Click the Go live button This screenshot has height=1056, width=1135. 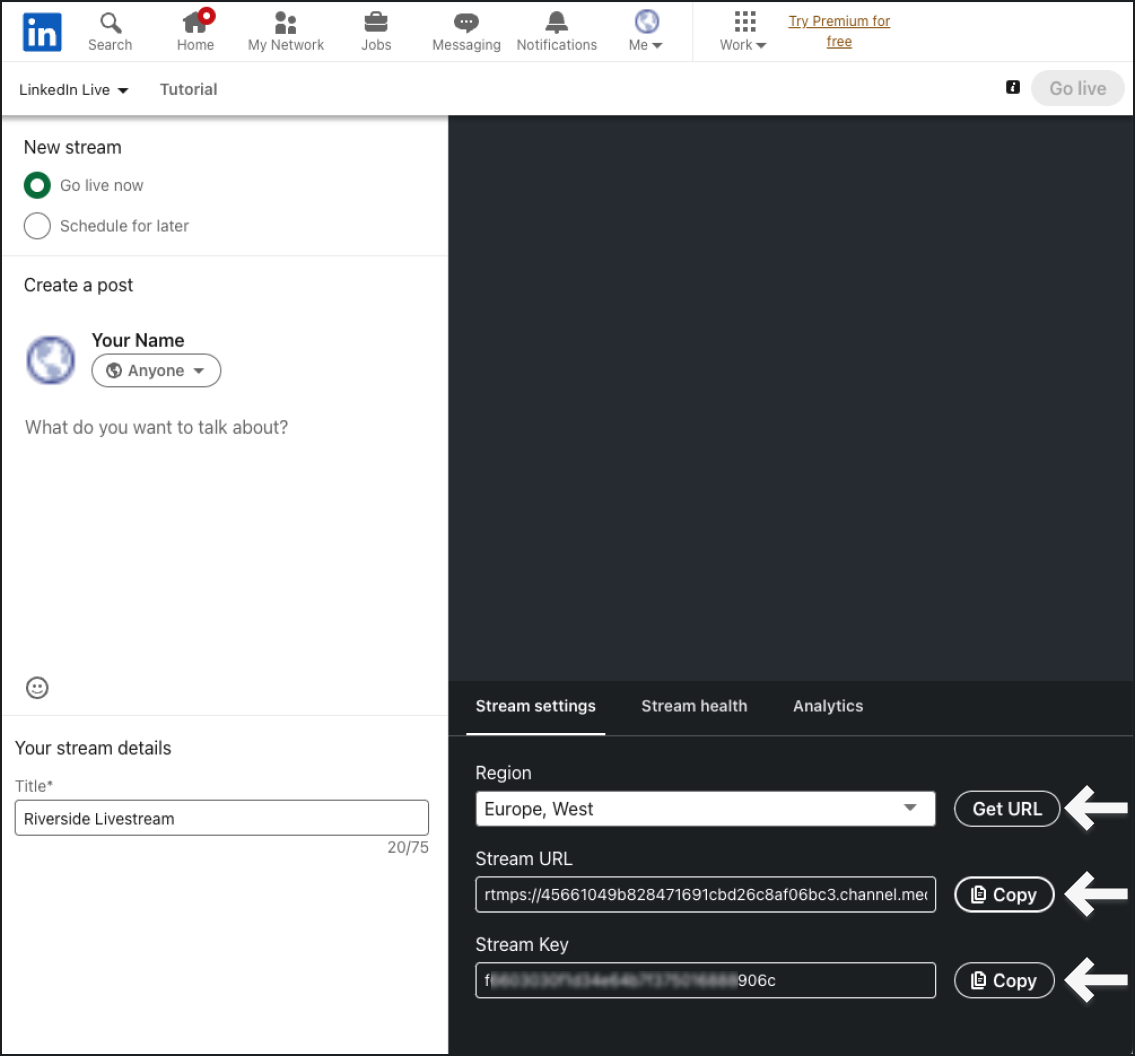[x=1078, y=88]
